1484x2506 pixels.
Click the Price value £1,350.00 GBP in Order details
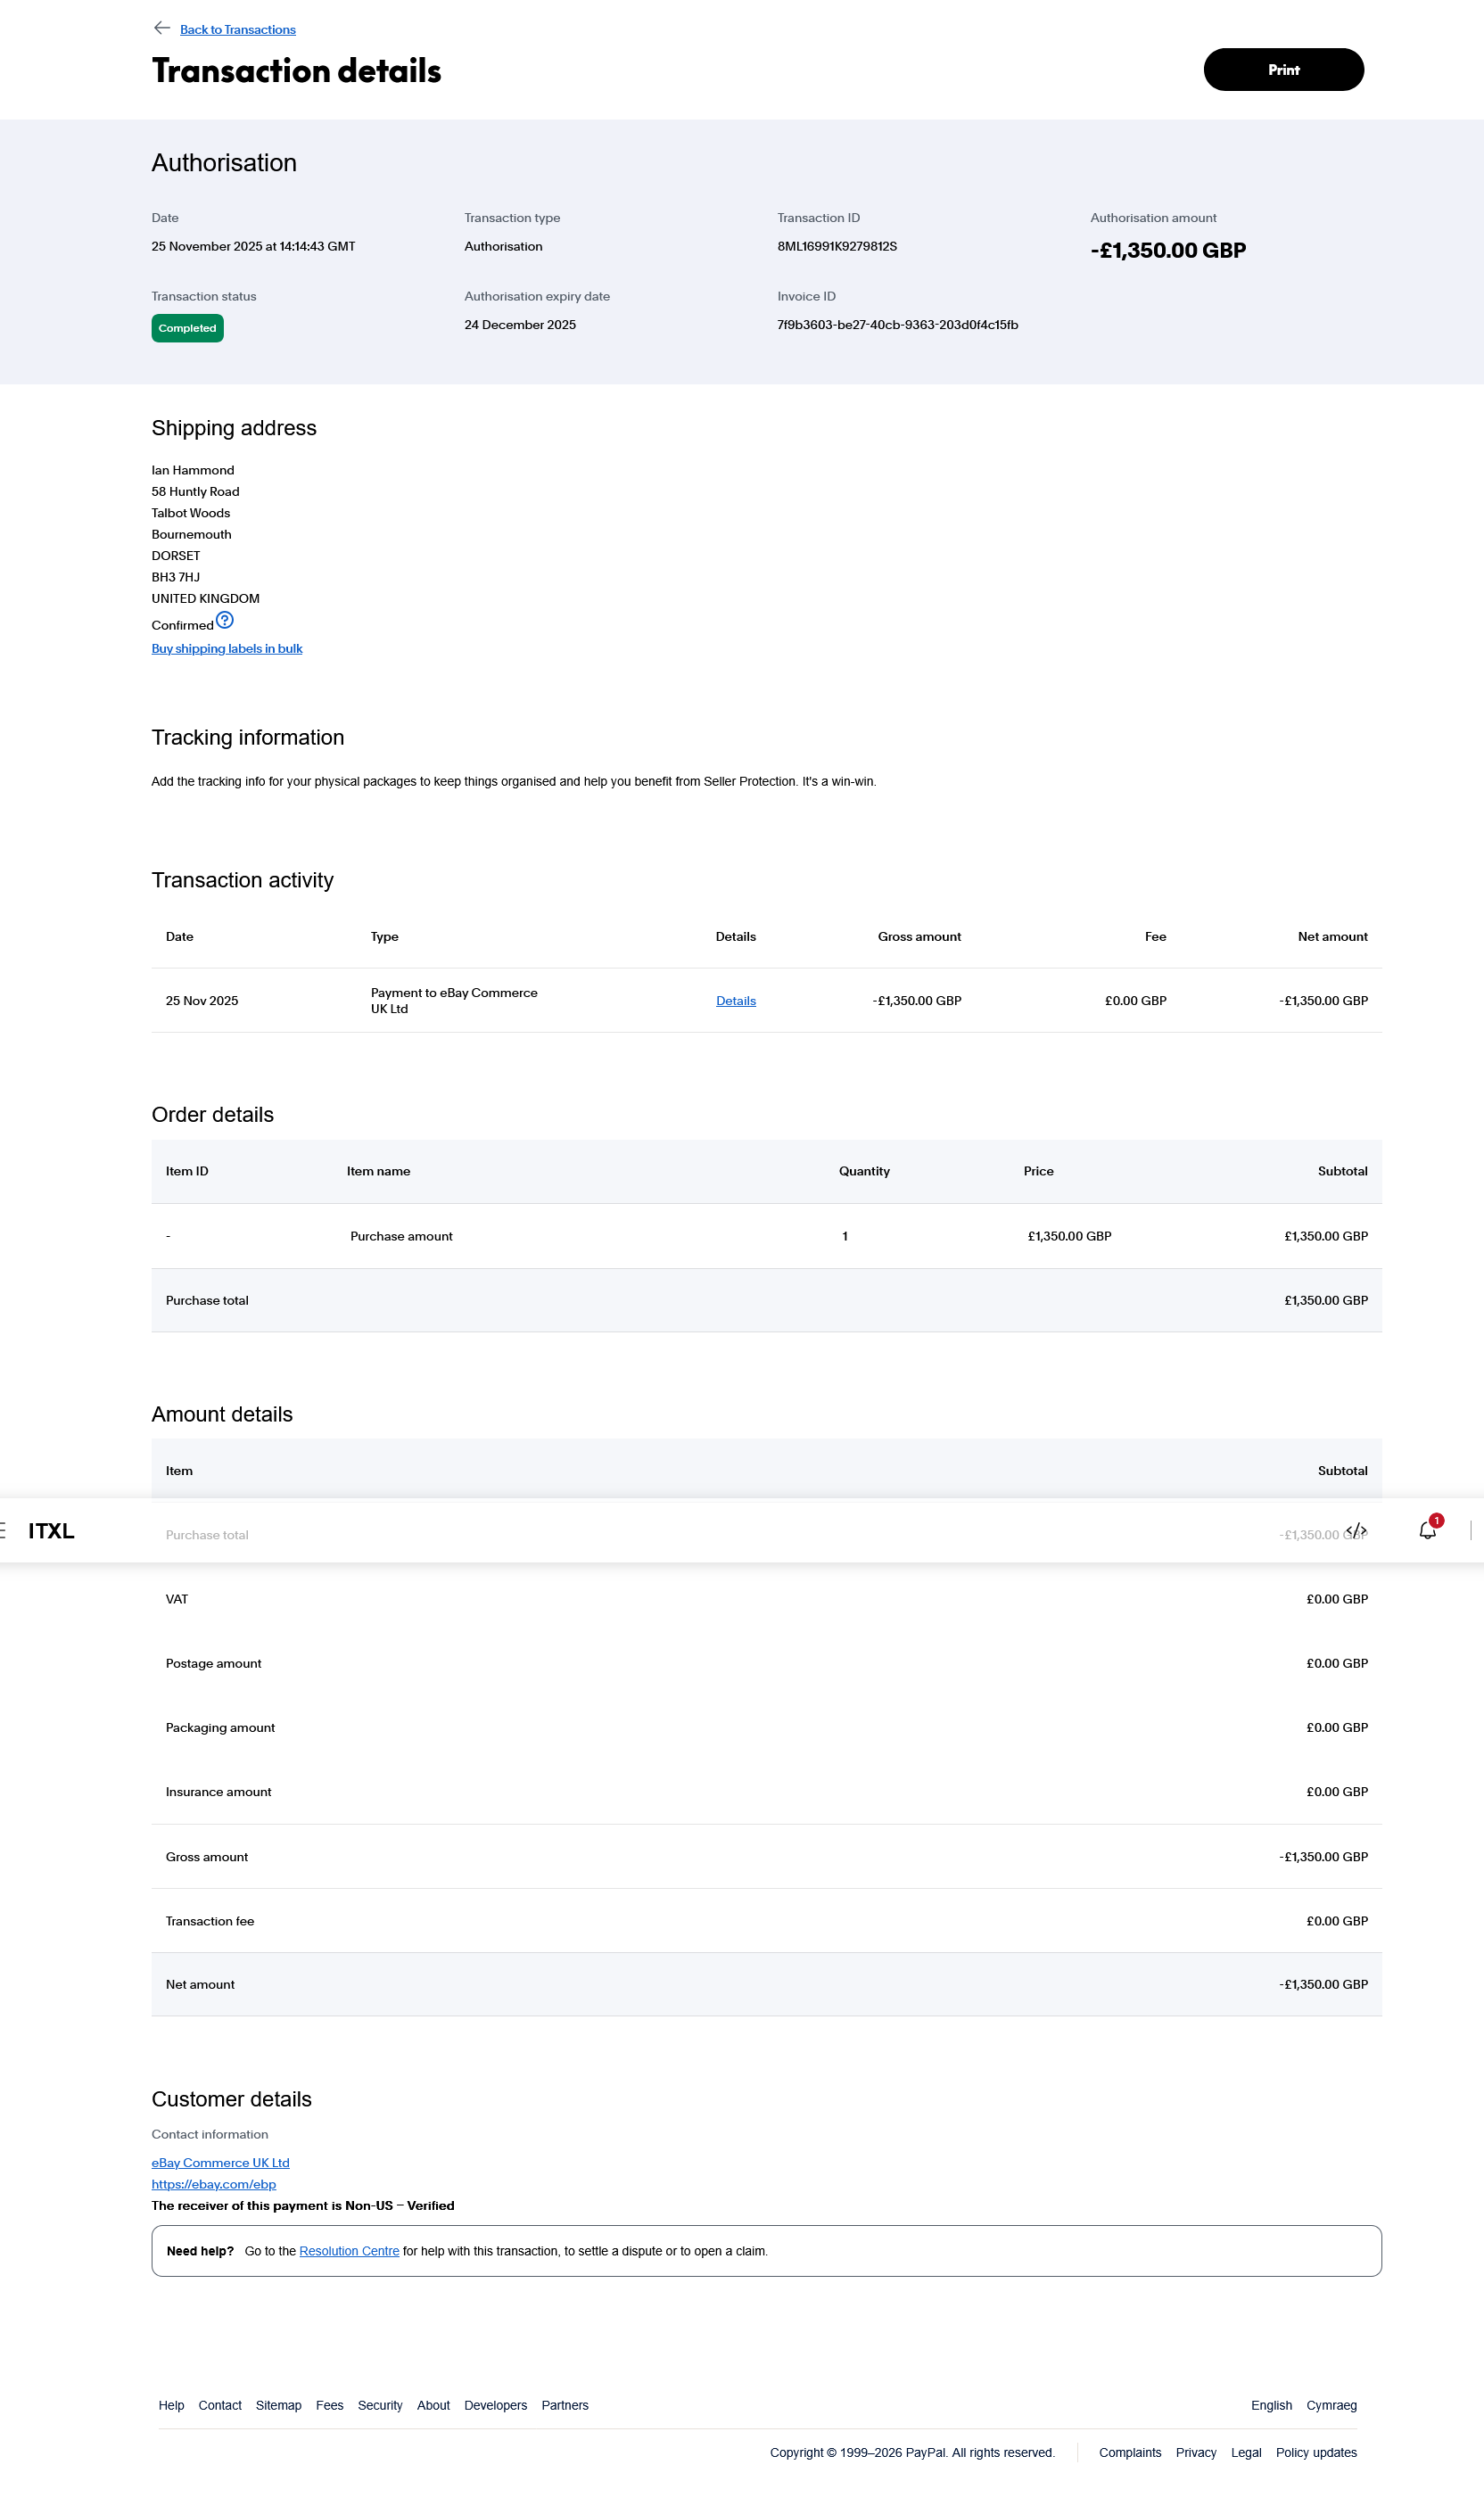click(x=1069, y=1237)
